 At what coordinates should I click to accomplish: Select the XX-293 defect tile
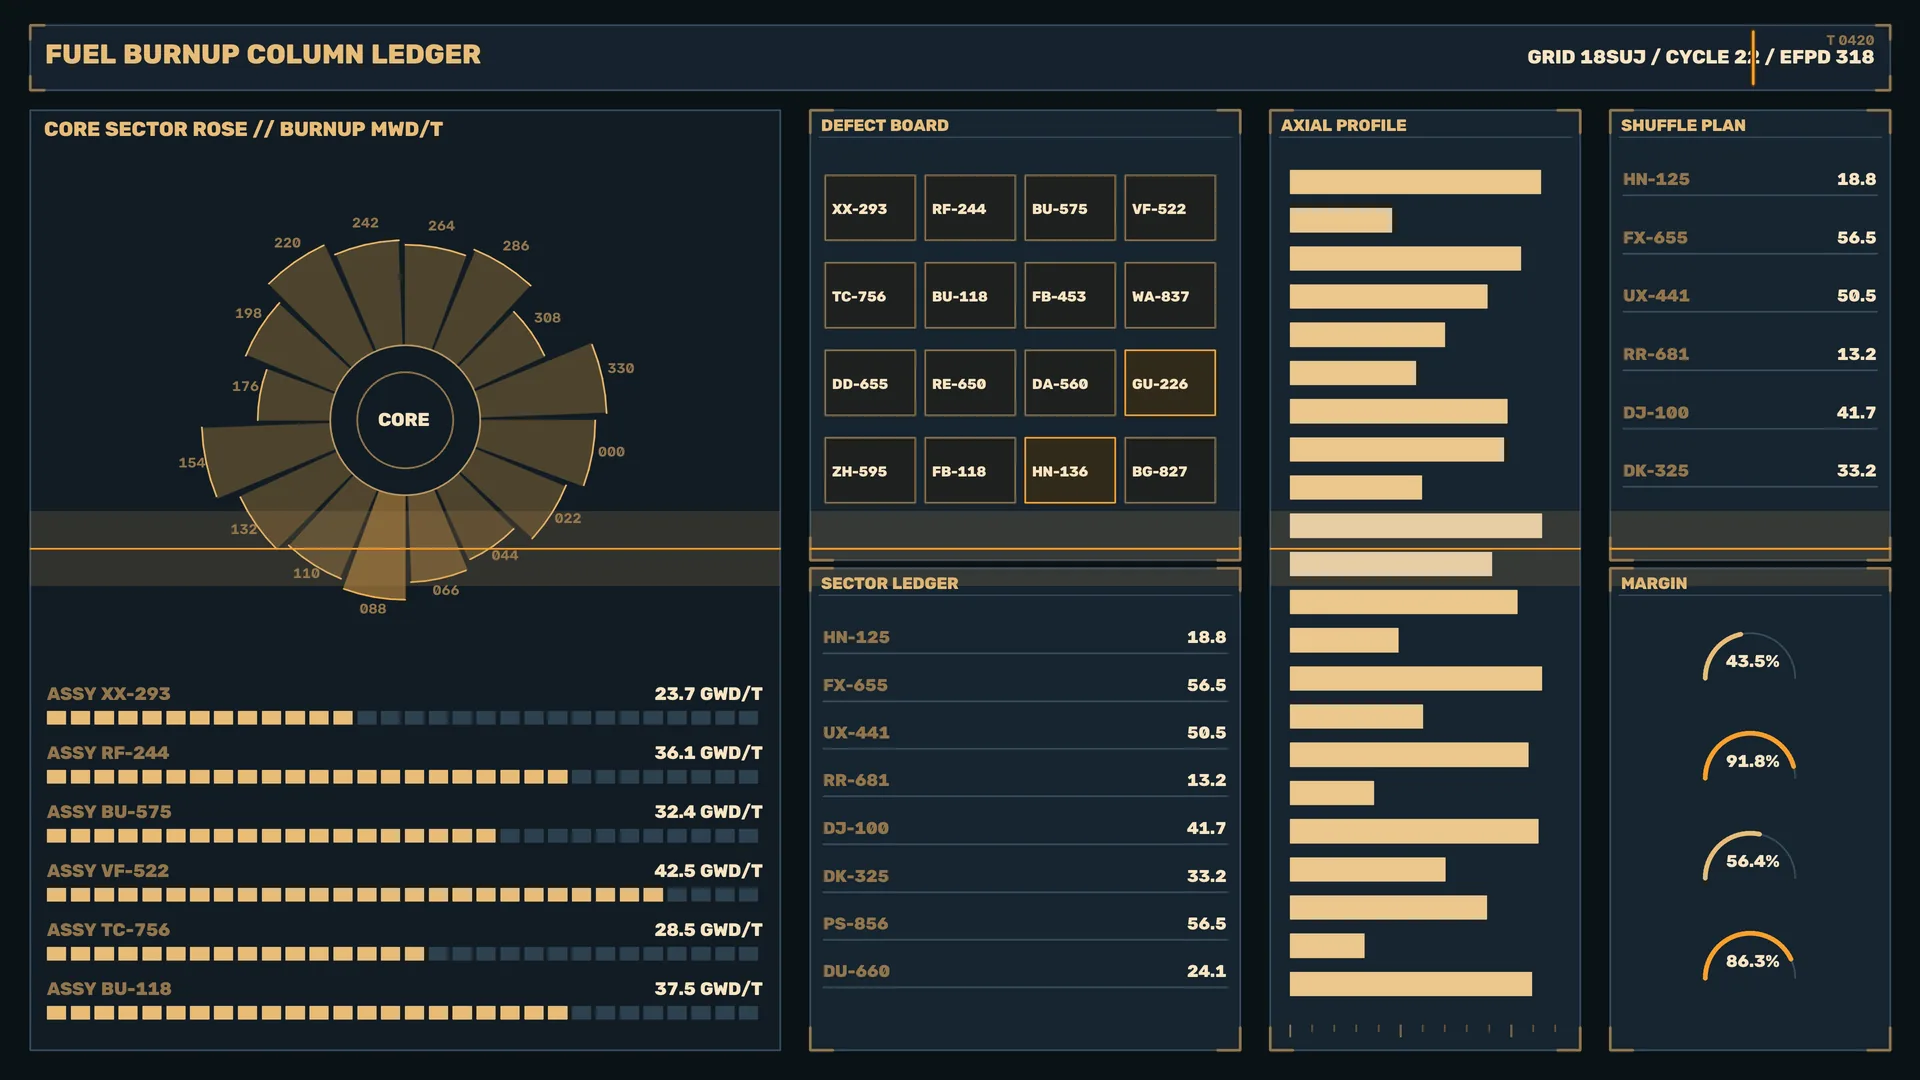click(x=869, y=208)
